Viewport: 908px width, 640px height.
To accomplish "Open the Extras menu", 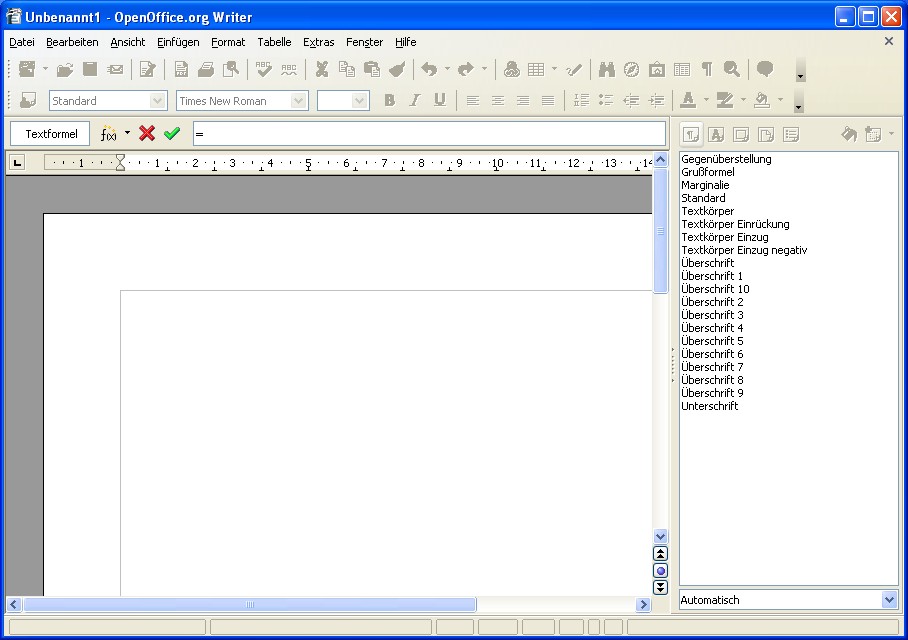I will (319, 42).
